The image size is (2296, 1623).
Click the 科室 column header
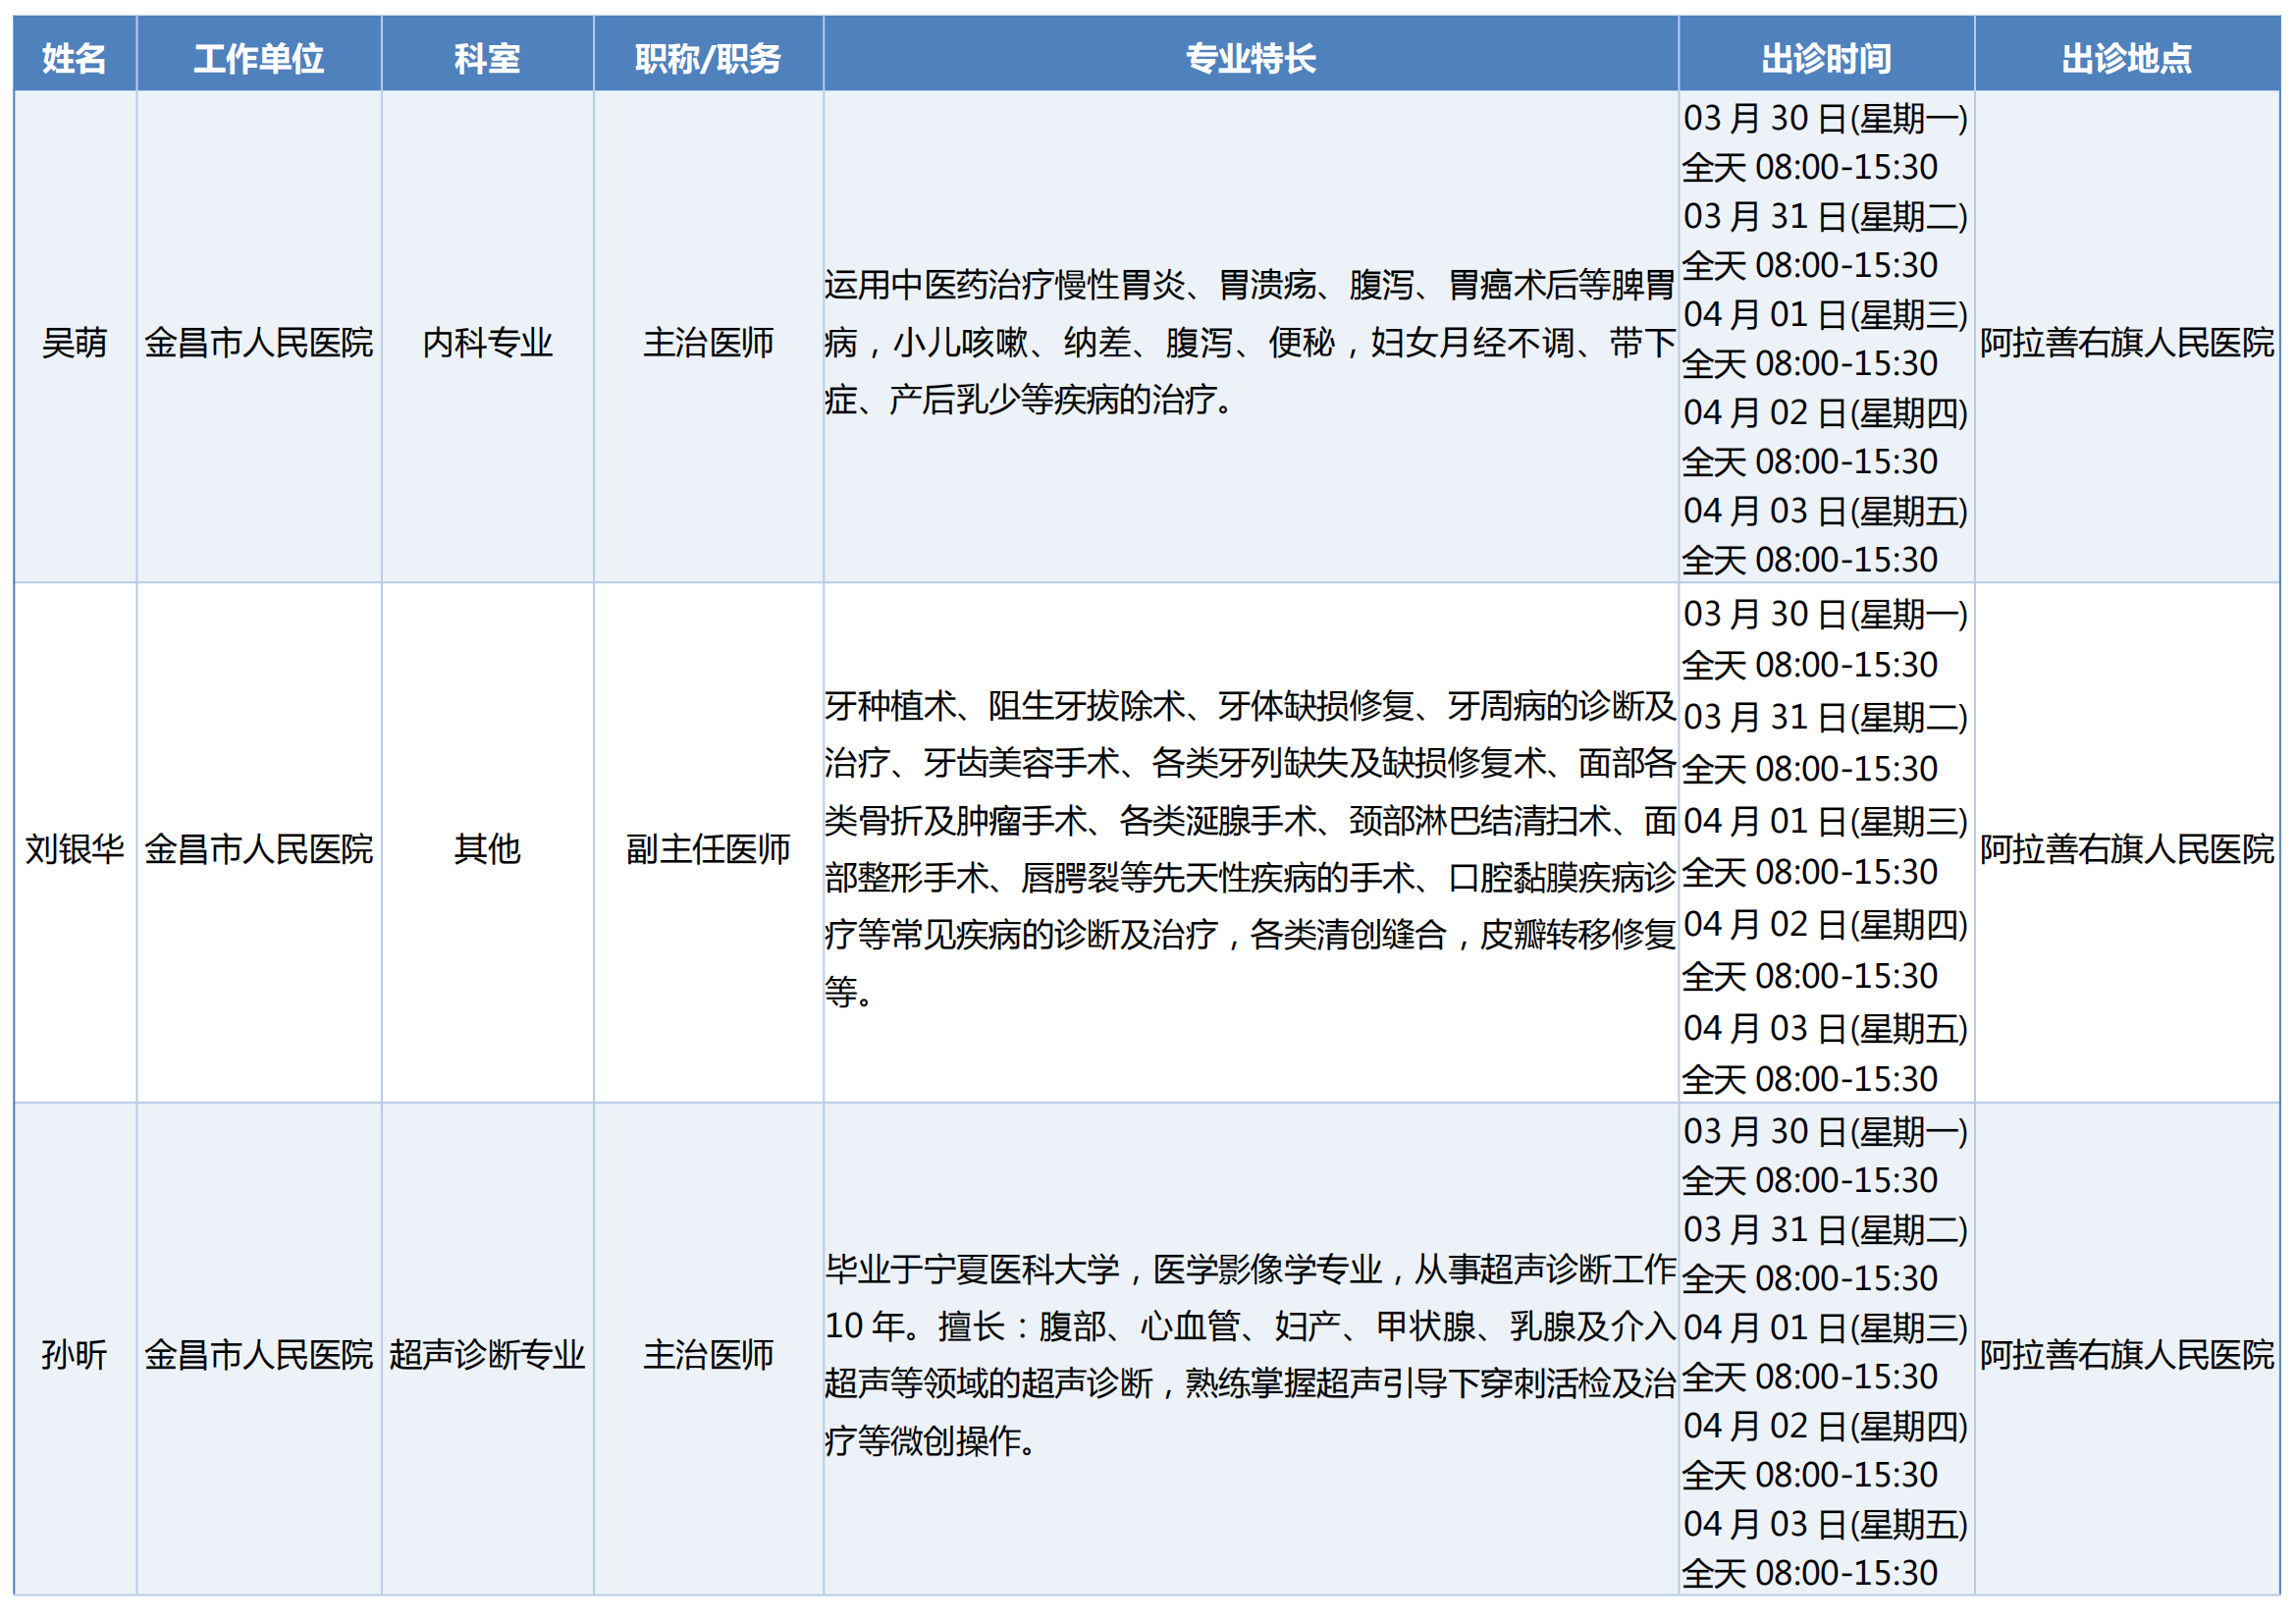click(x=487, y=58)
